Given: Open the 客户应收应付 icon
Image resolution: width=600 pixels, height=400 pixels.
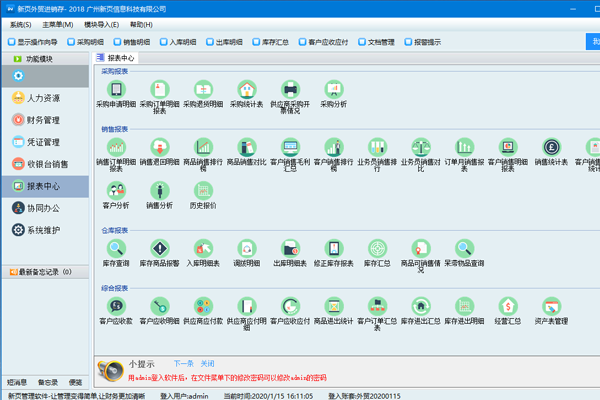Looking at the screenshot, I should (290, 307).
